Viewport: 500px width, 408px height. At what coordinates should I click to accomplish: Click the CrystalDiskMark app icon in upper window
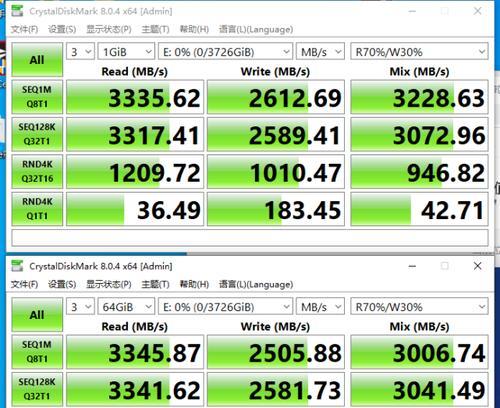(17, 11)
